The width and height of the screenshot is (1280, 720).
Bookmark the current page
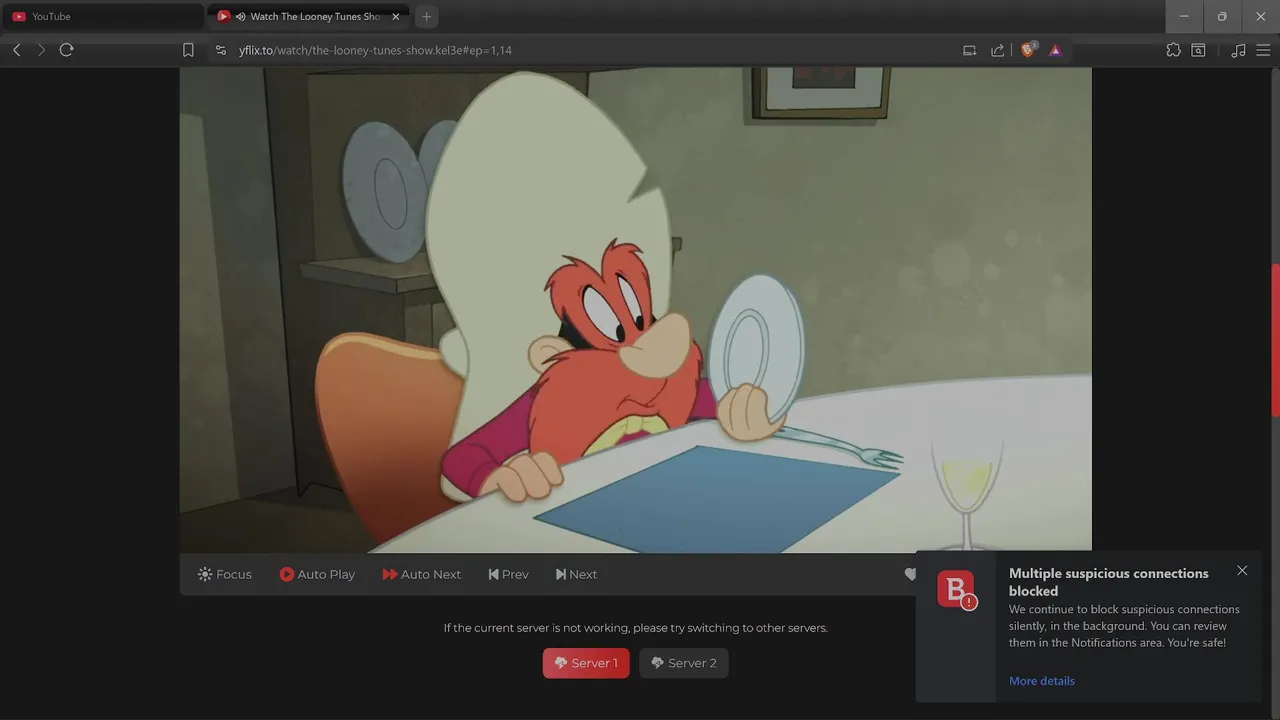[188, 50]
